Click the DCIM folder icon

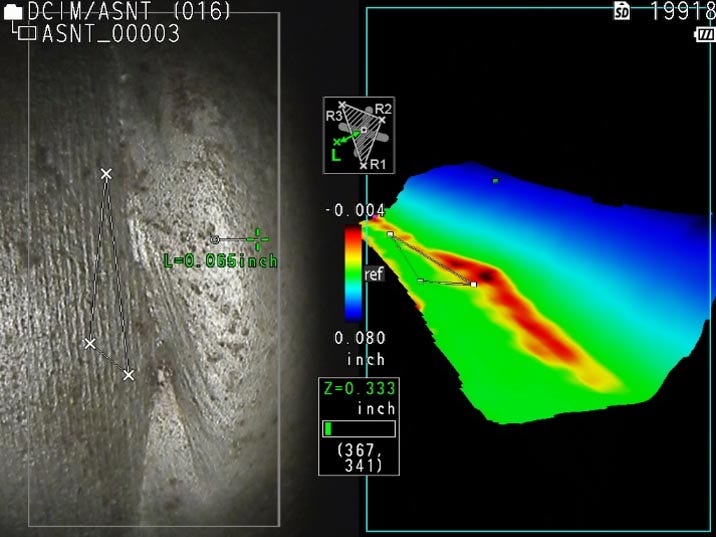click(13, 12)
